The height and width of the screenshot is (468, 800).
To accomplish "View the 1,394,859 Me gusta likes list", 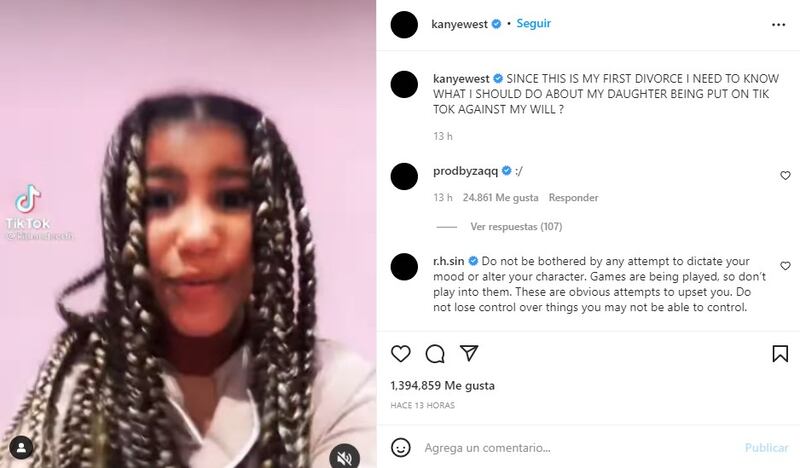I will (442, 385).
